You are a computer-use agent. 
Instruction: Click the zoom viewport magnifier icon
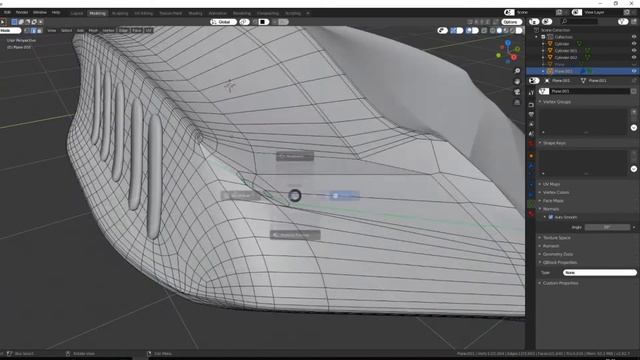pos(517,71)
